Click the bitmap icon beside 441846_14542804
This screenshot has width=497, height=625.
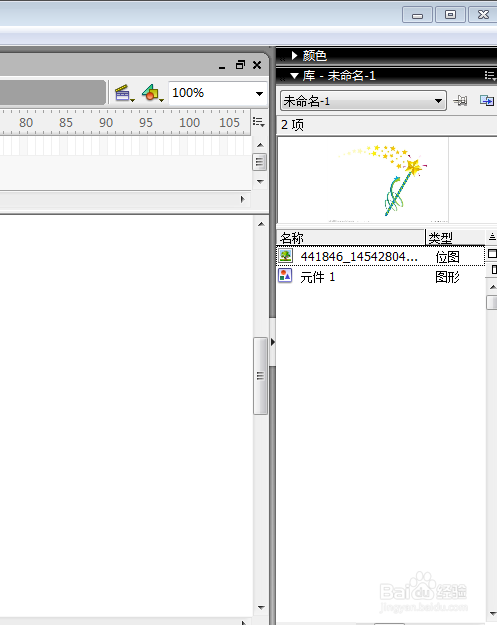pos(285,256)
